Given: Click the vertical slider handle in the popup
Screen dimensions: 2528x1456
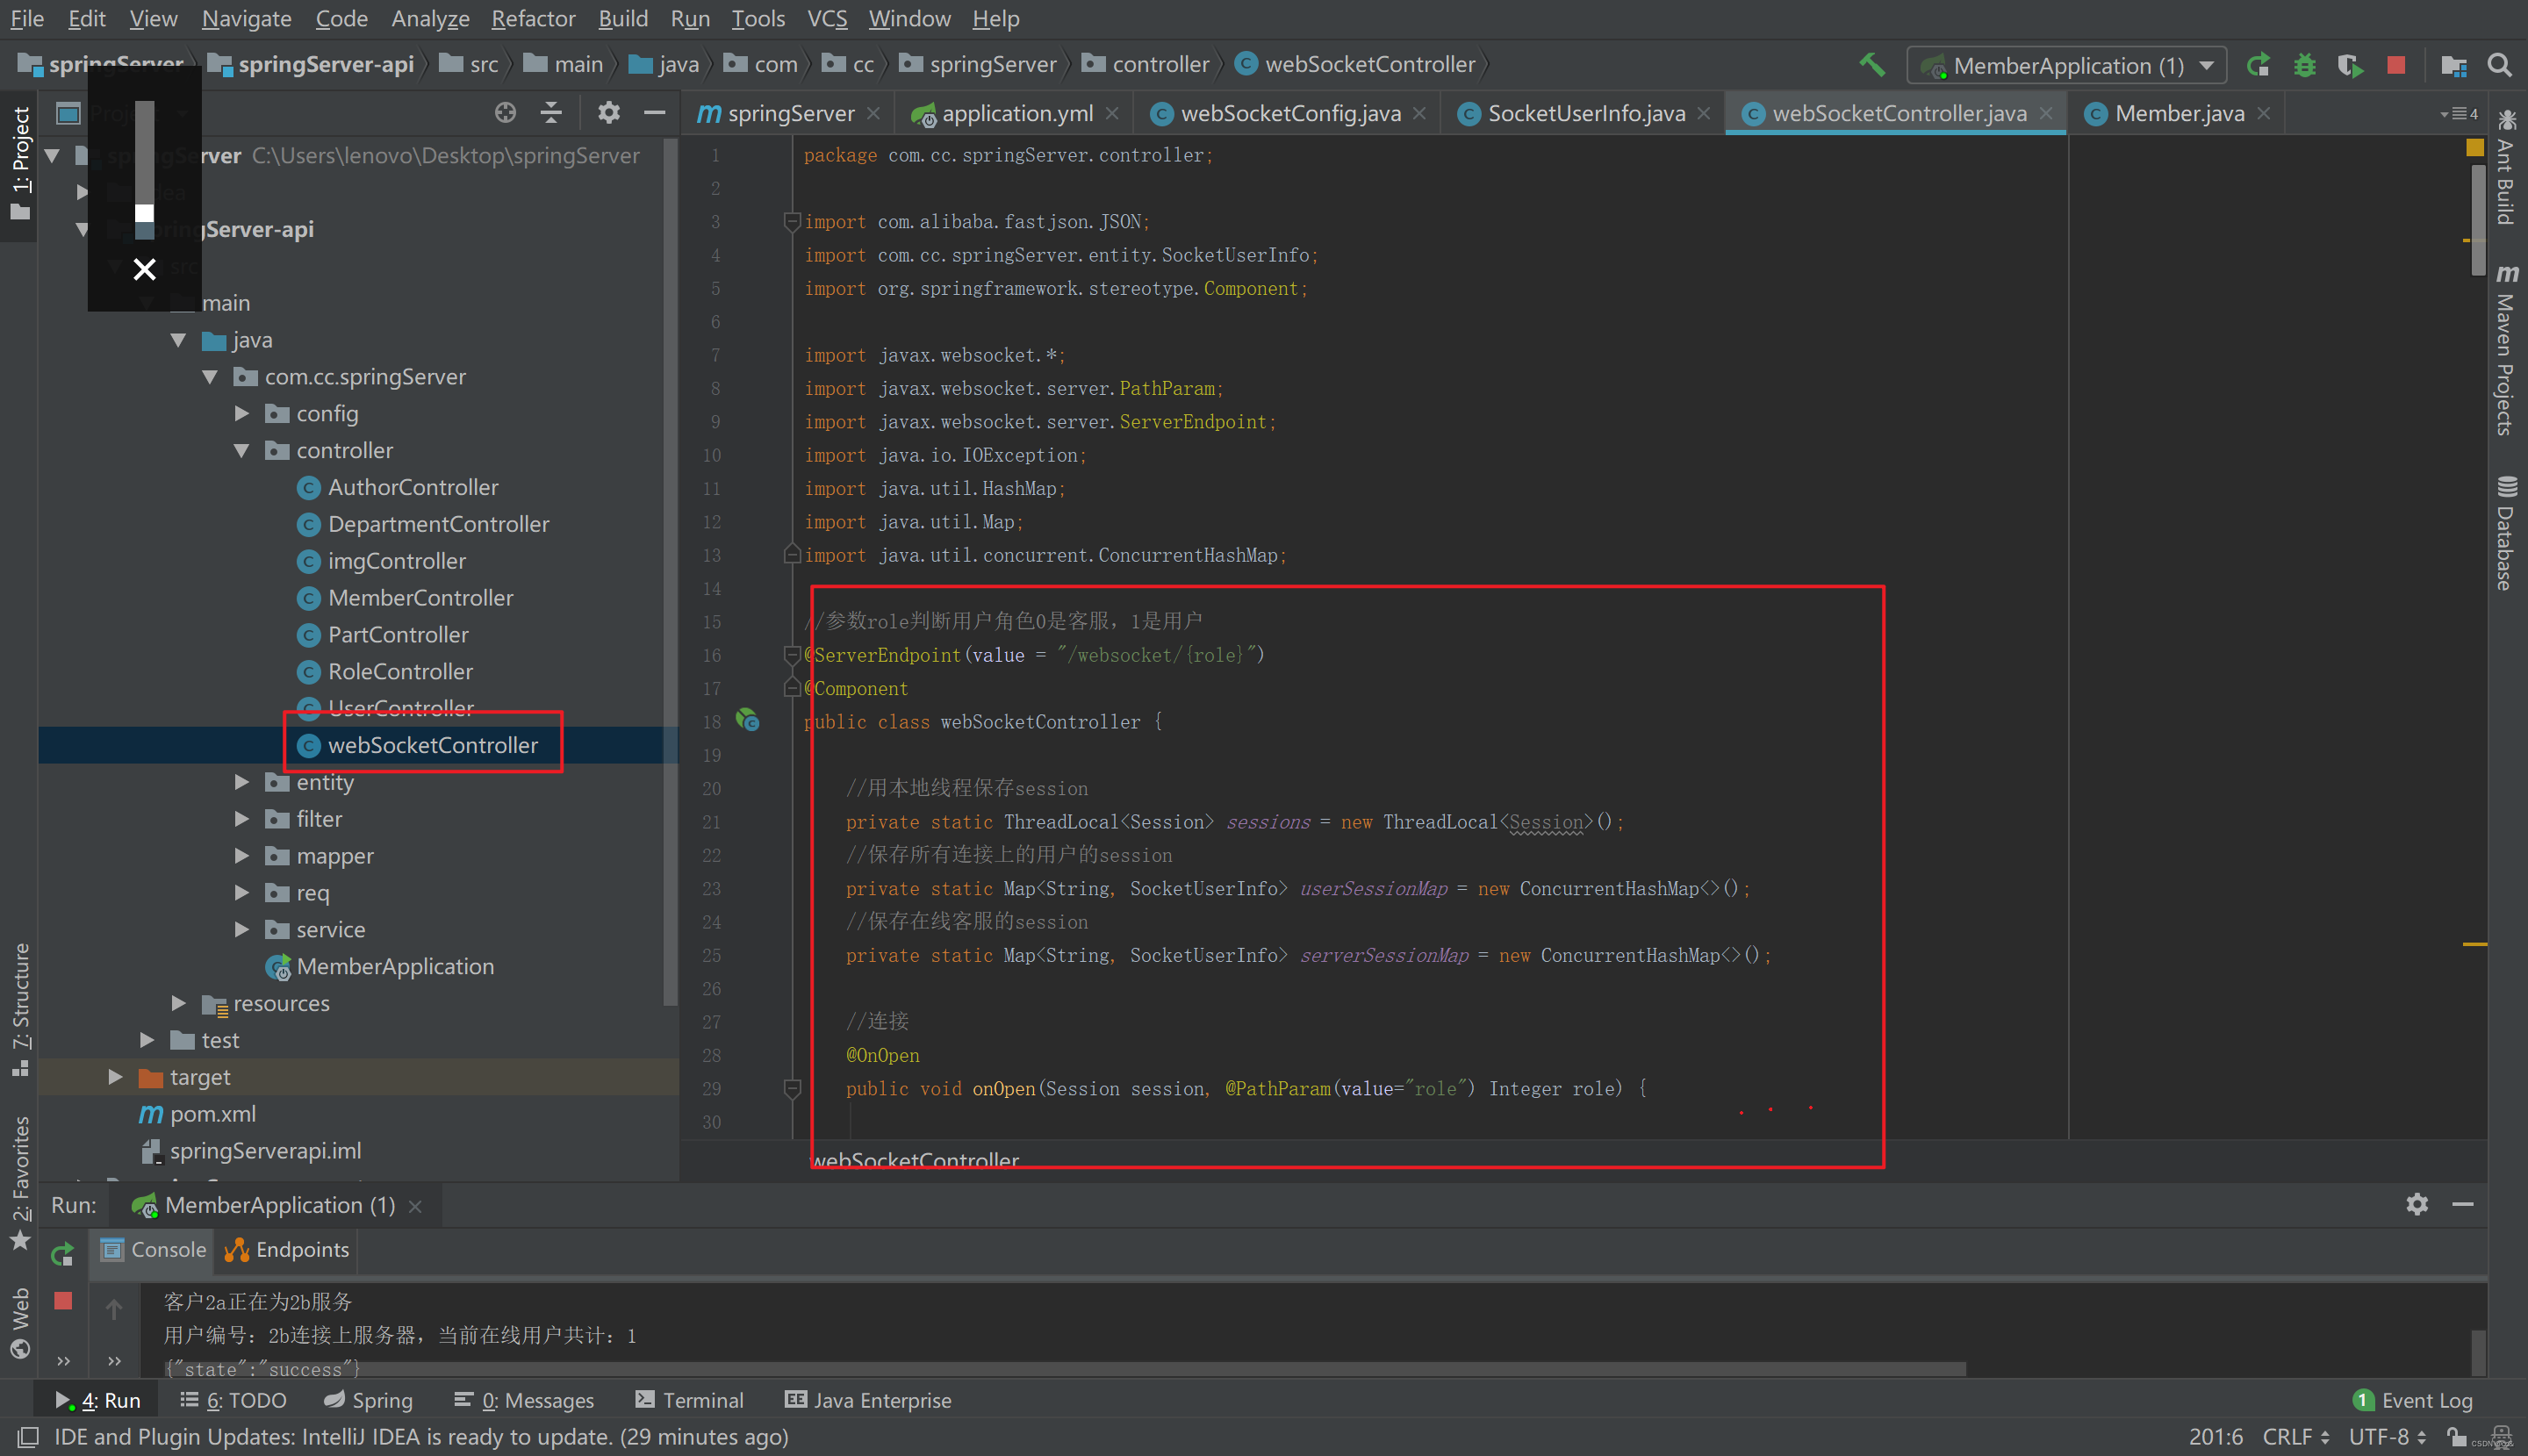Looking at the screenshot, I should [x=145, y=213].
